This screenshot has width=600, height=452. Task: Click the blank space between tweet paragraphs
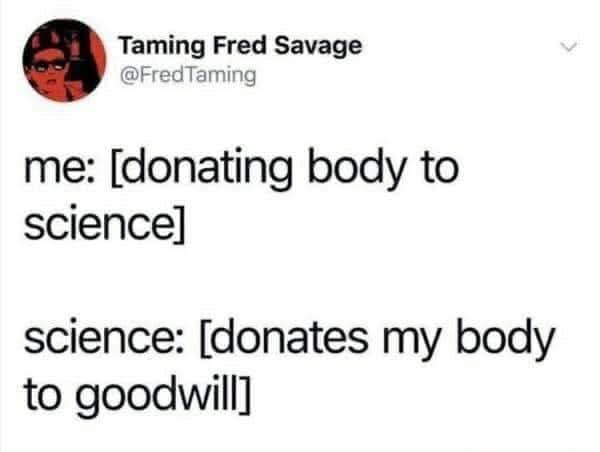coord(291,280)
